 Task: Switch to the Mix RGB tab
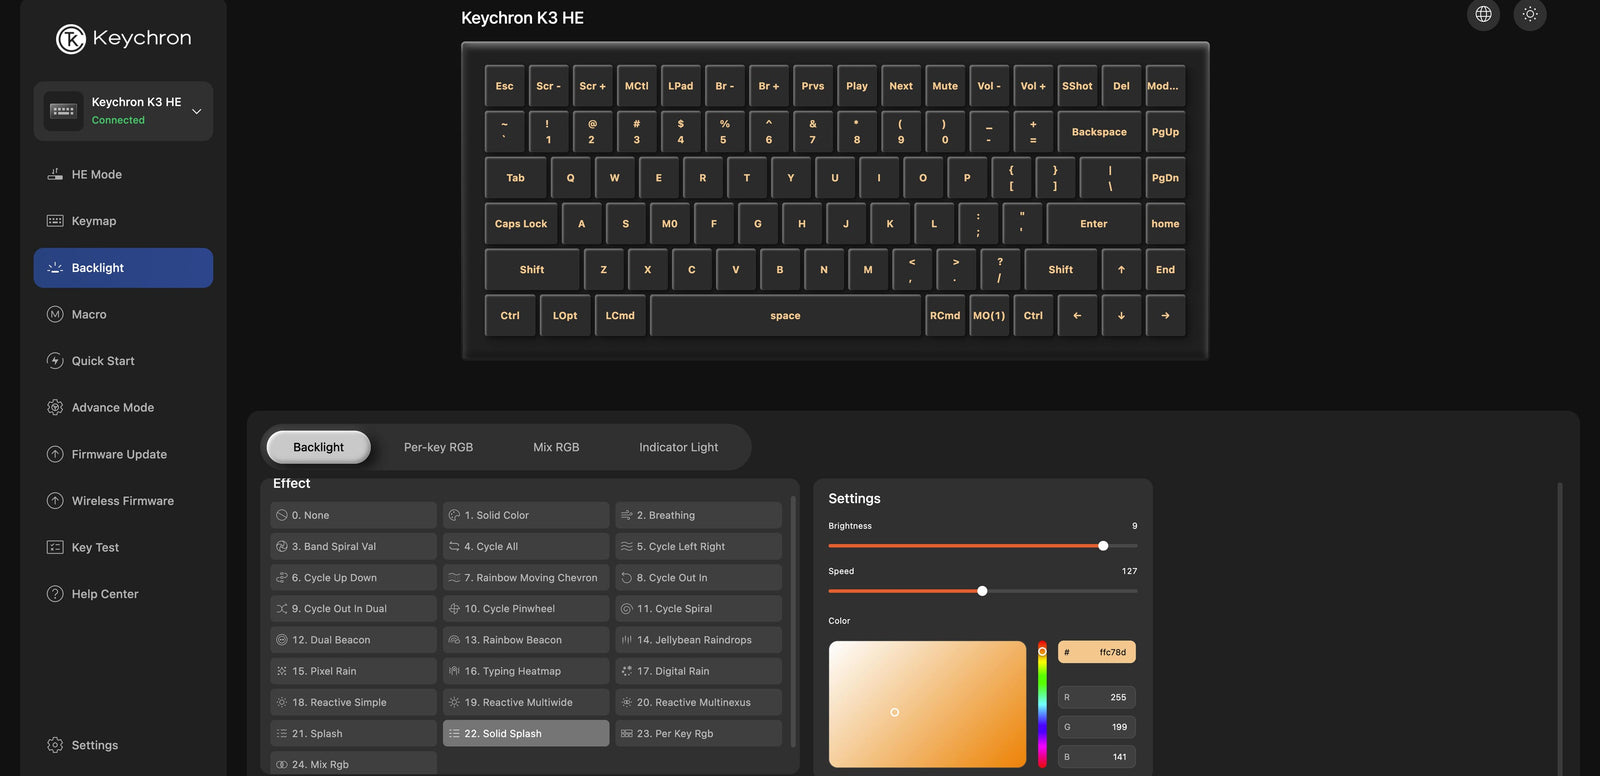pos(556,447)
